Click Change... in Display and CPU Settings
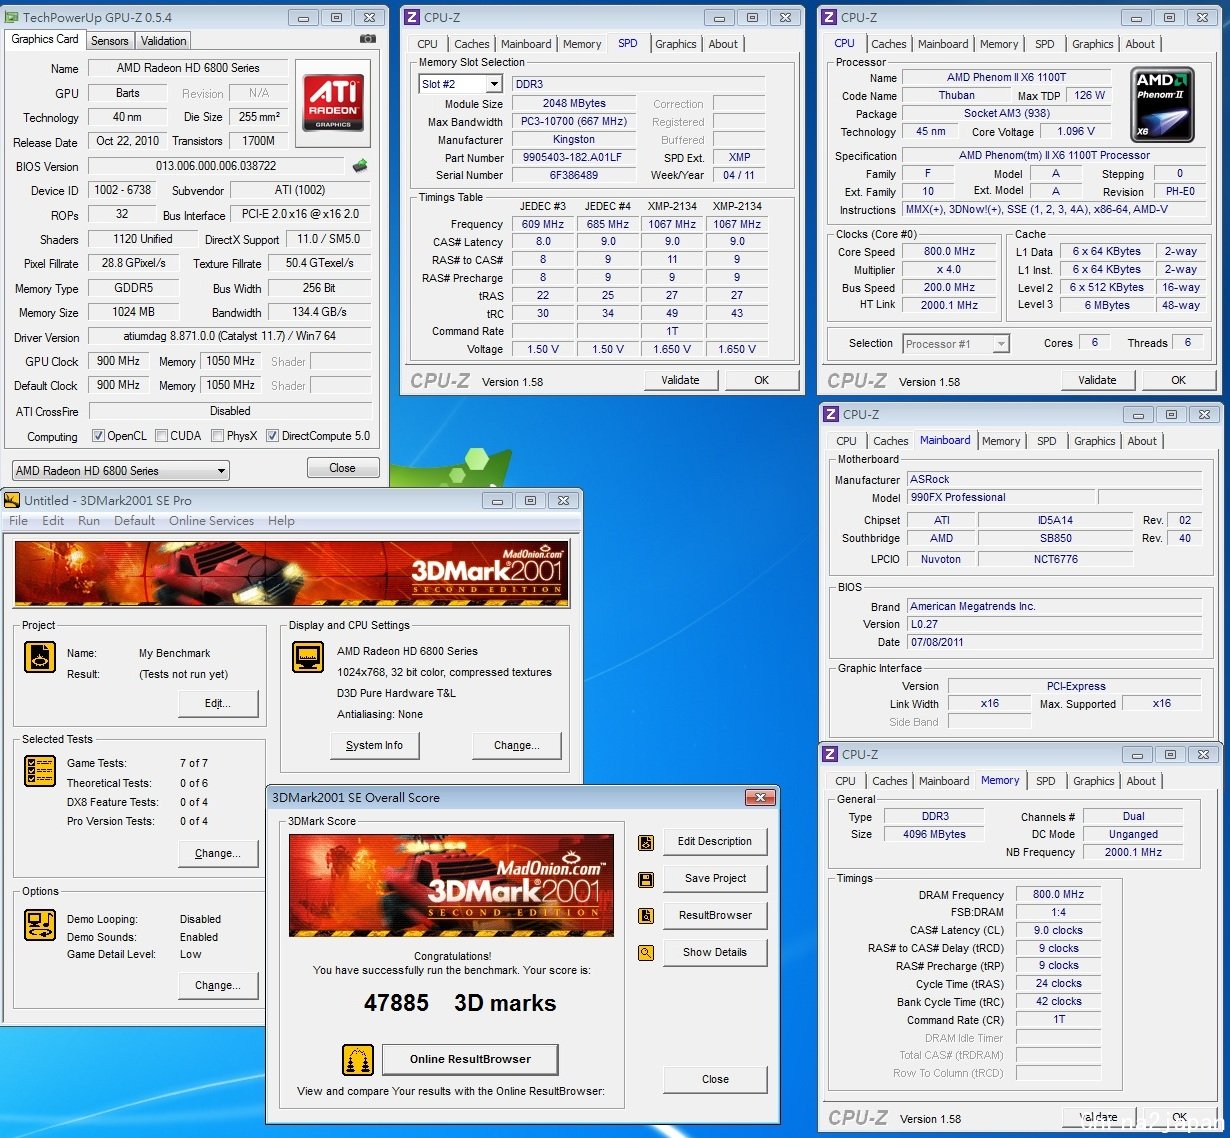The height and width of the screenshot is (1138, 1230). pyautogui.click(x=517, y=746)
